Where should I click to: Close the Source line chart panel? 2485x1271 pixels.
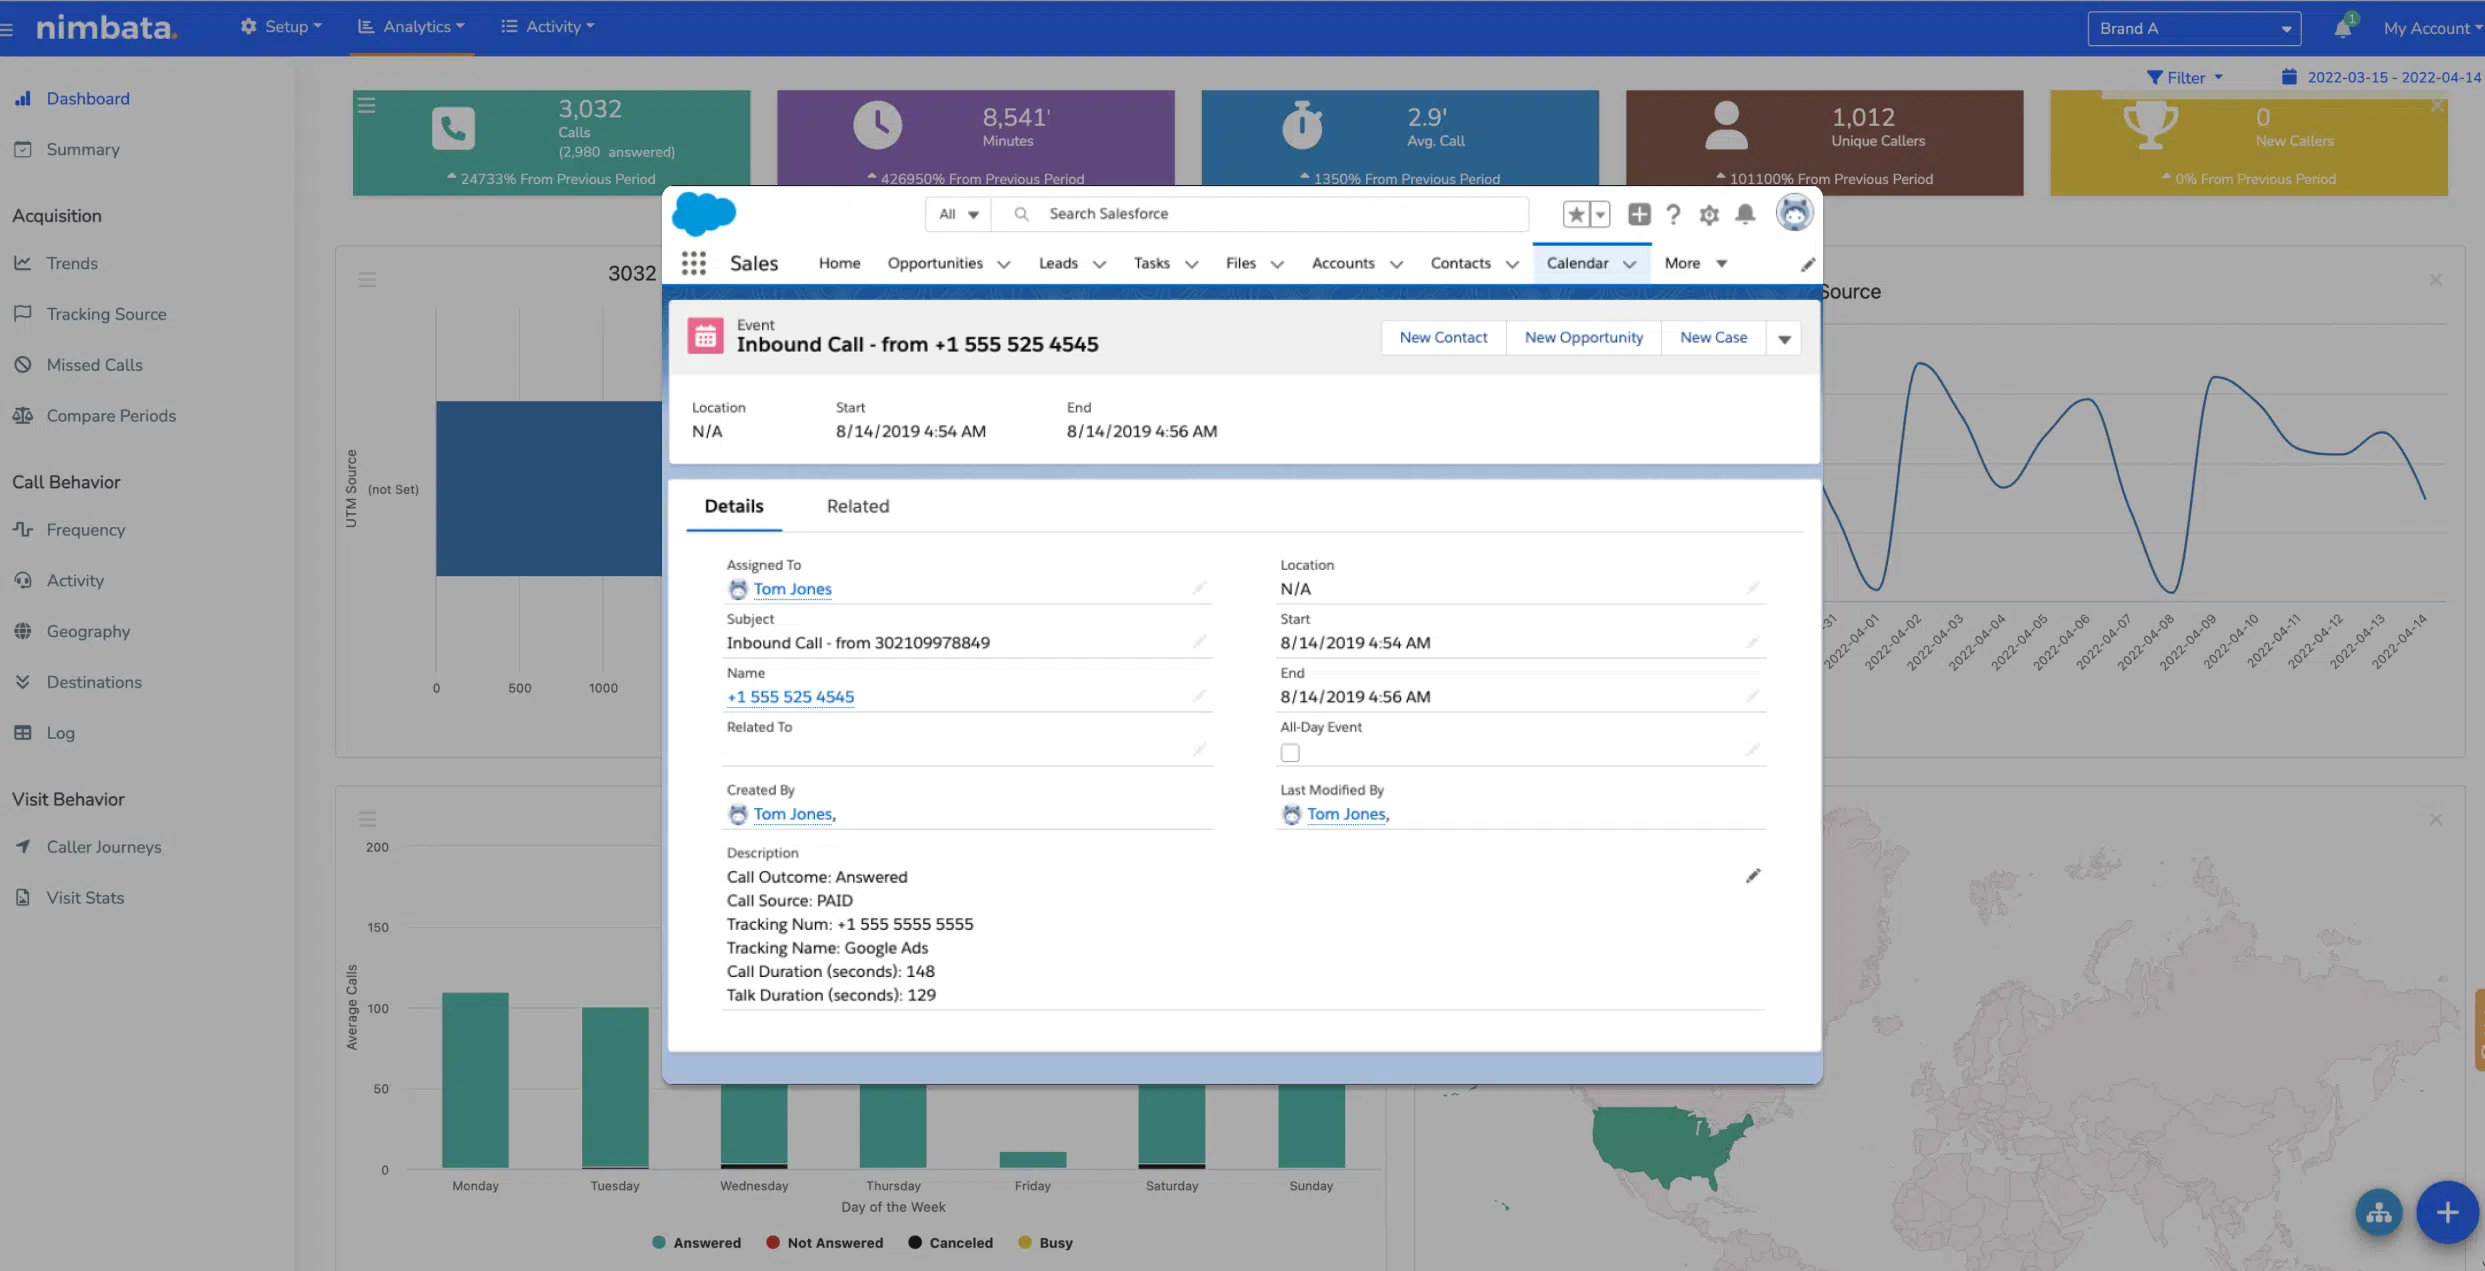pos(2435,280)
